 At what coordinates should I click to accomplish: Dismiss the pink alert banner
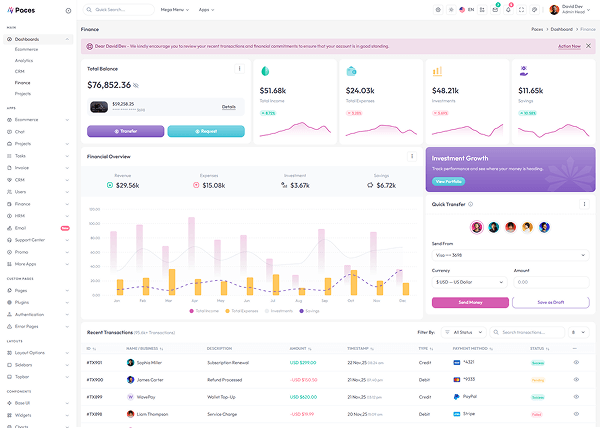click(588, 46)
